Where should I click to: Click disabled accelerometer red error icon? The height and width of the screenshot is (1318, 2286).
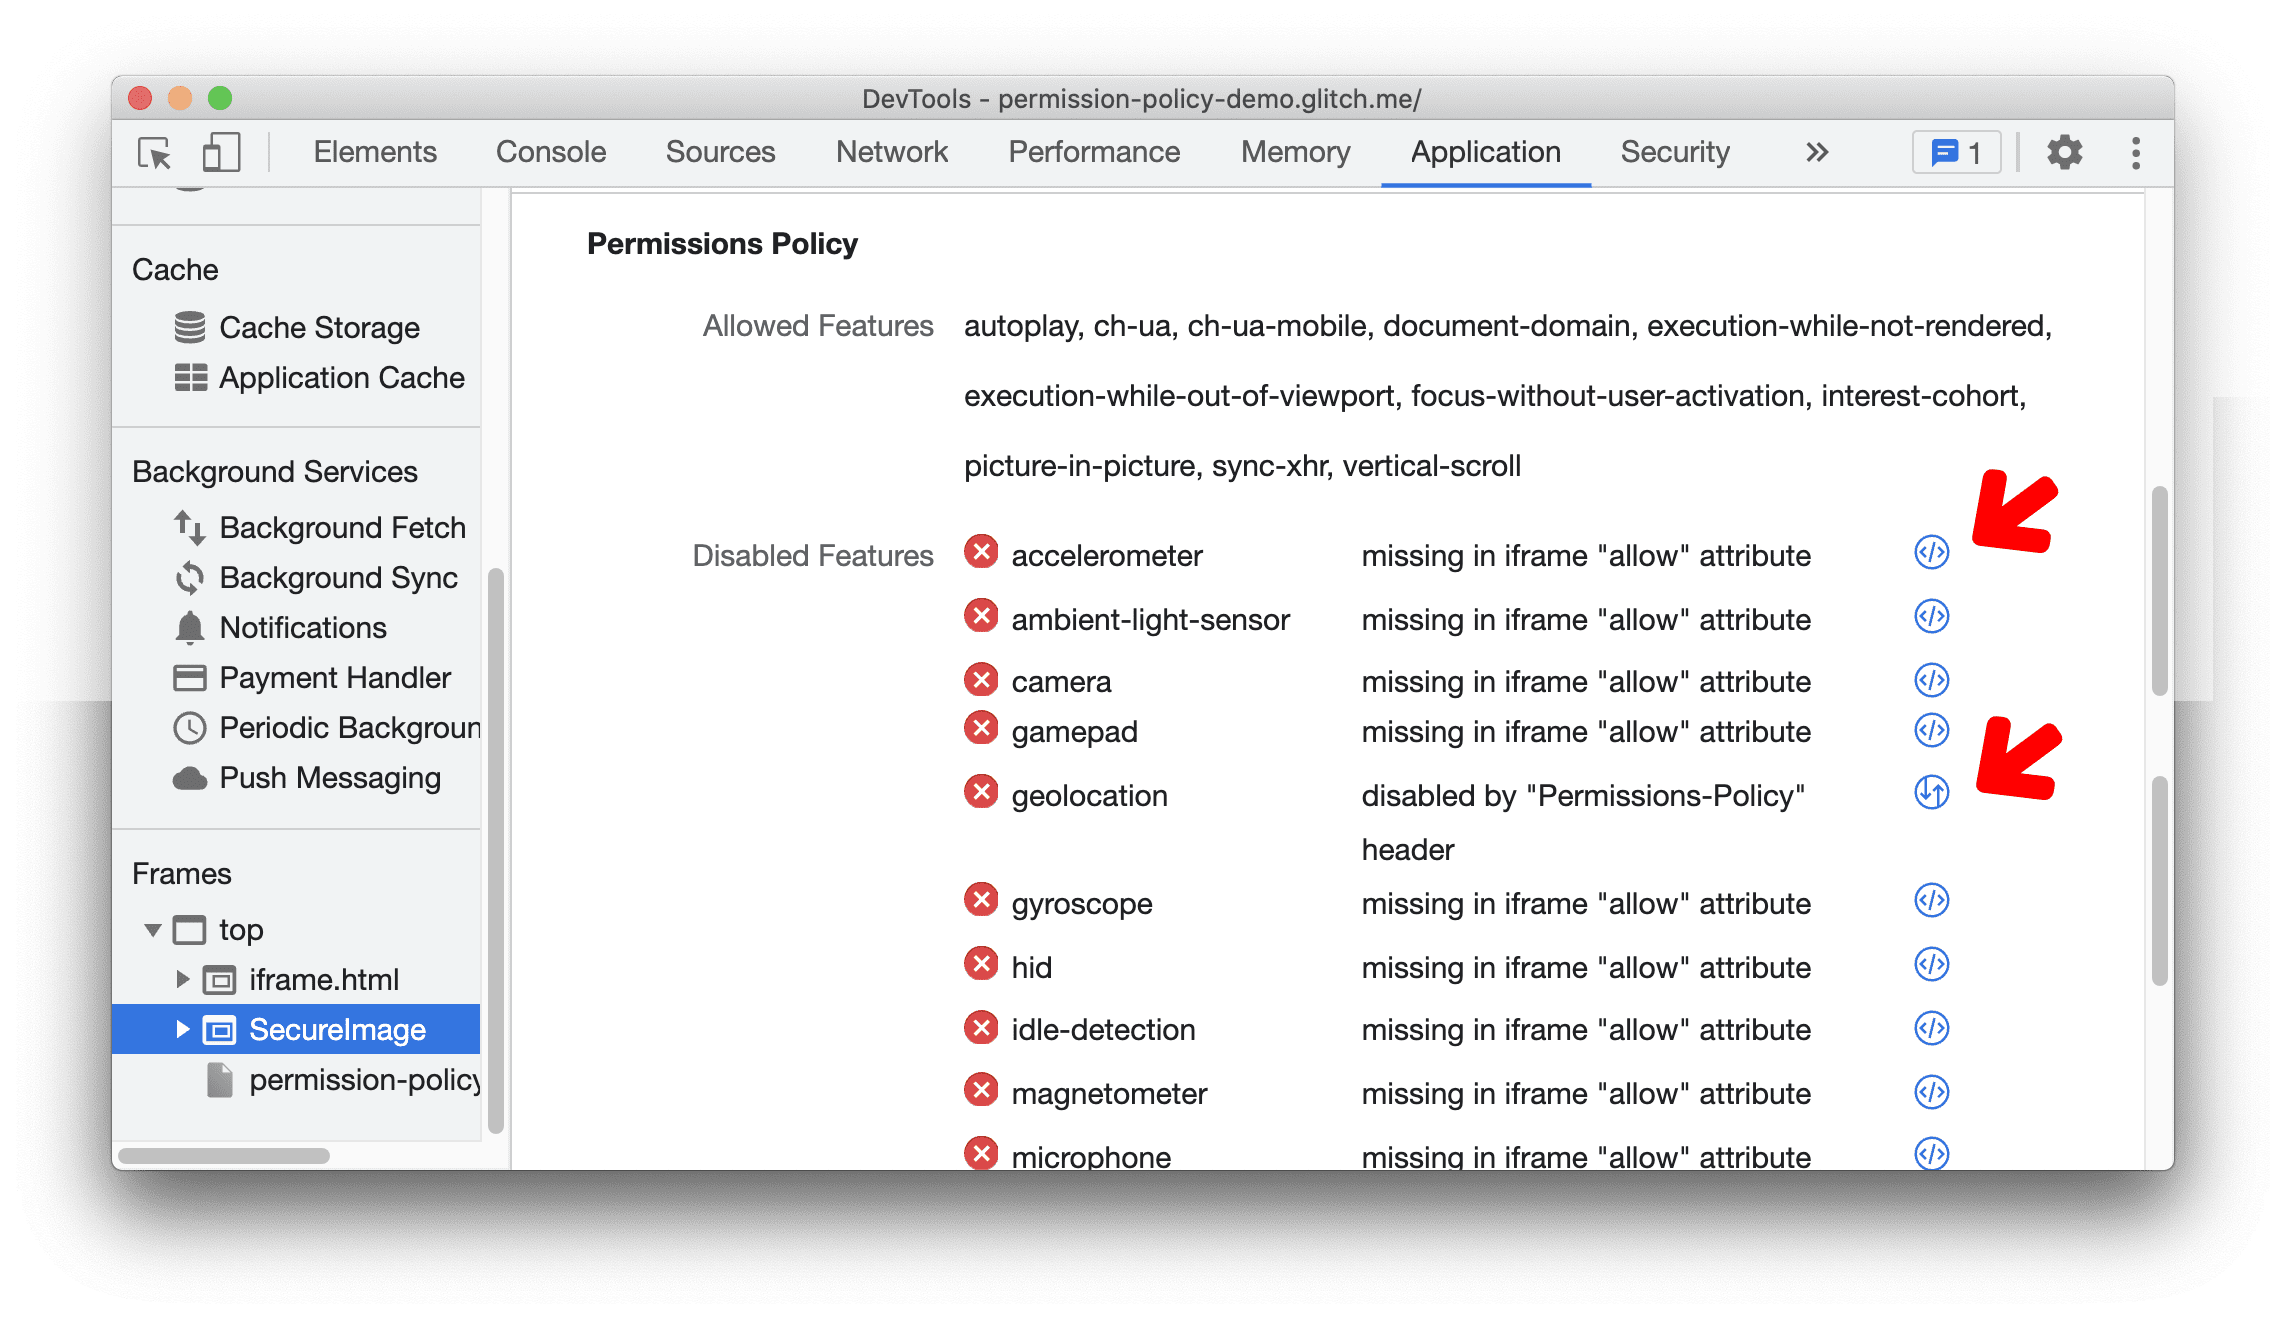[978, 553]
